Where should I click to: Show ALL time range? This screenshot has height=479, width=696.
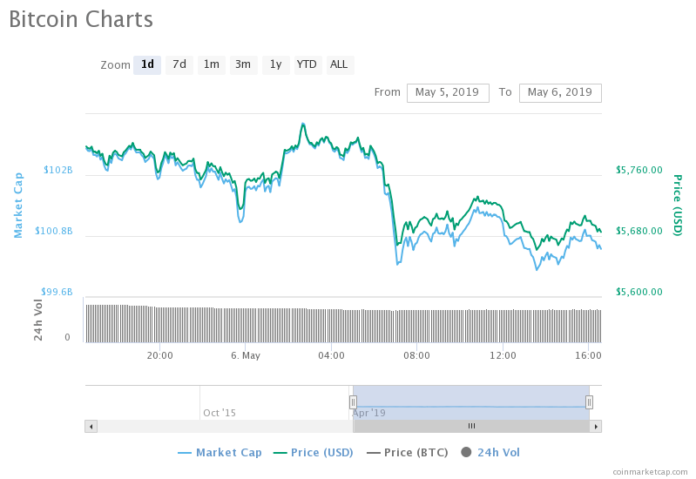[339, 65]
